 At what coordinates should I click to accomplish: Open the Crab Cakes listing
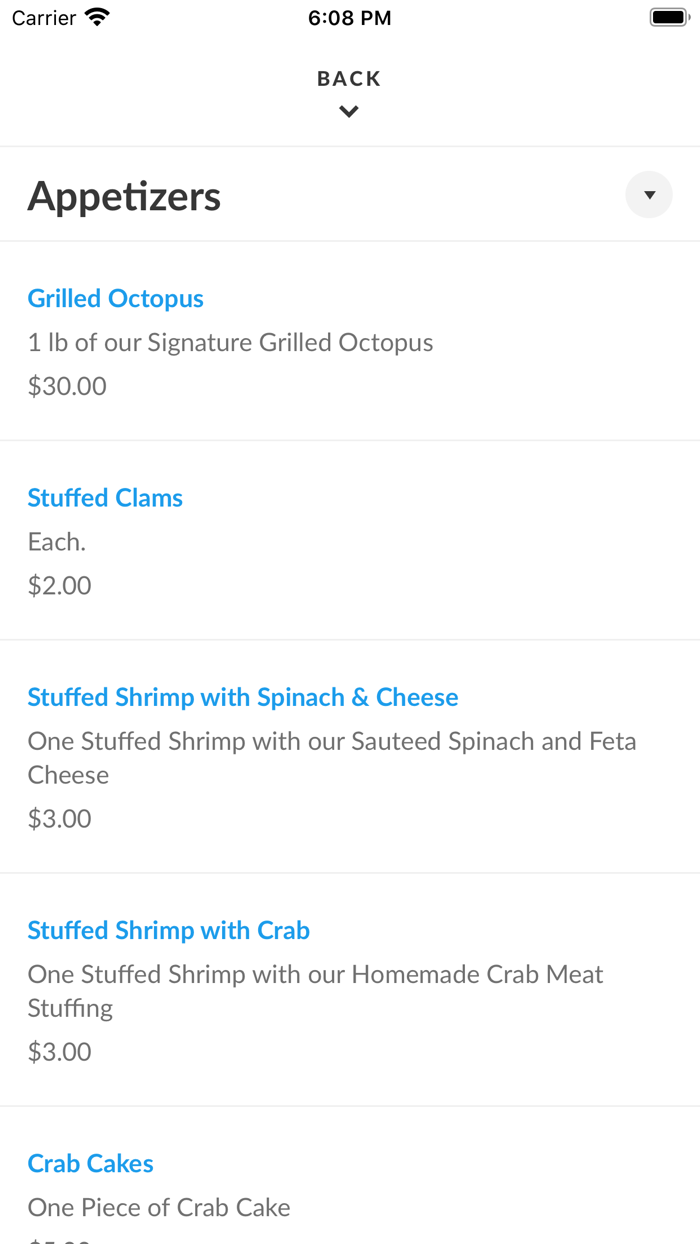(90, 1163)
